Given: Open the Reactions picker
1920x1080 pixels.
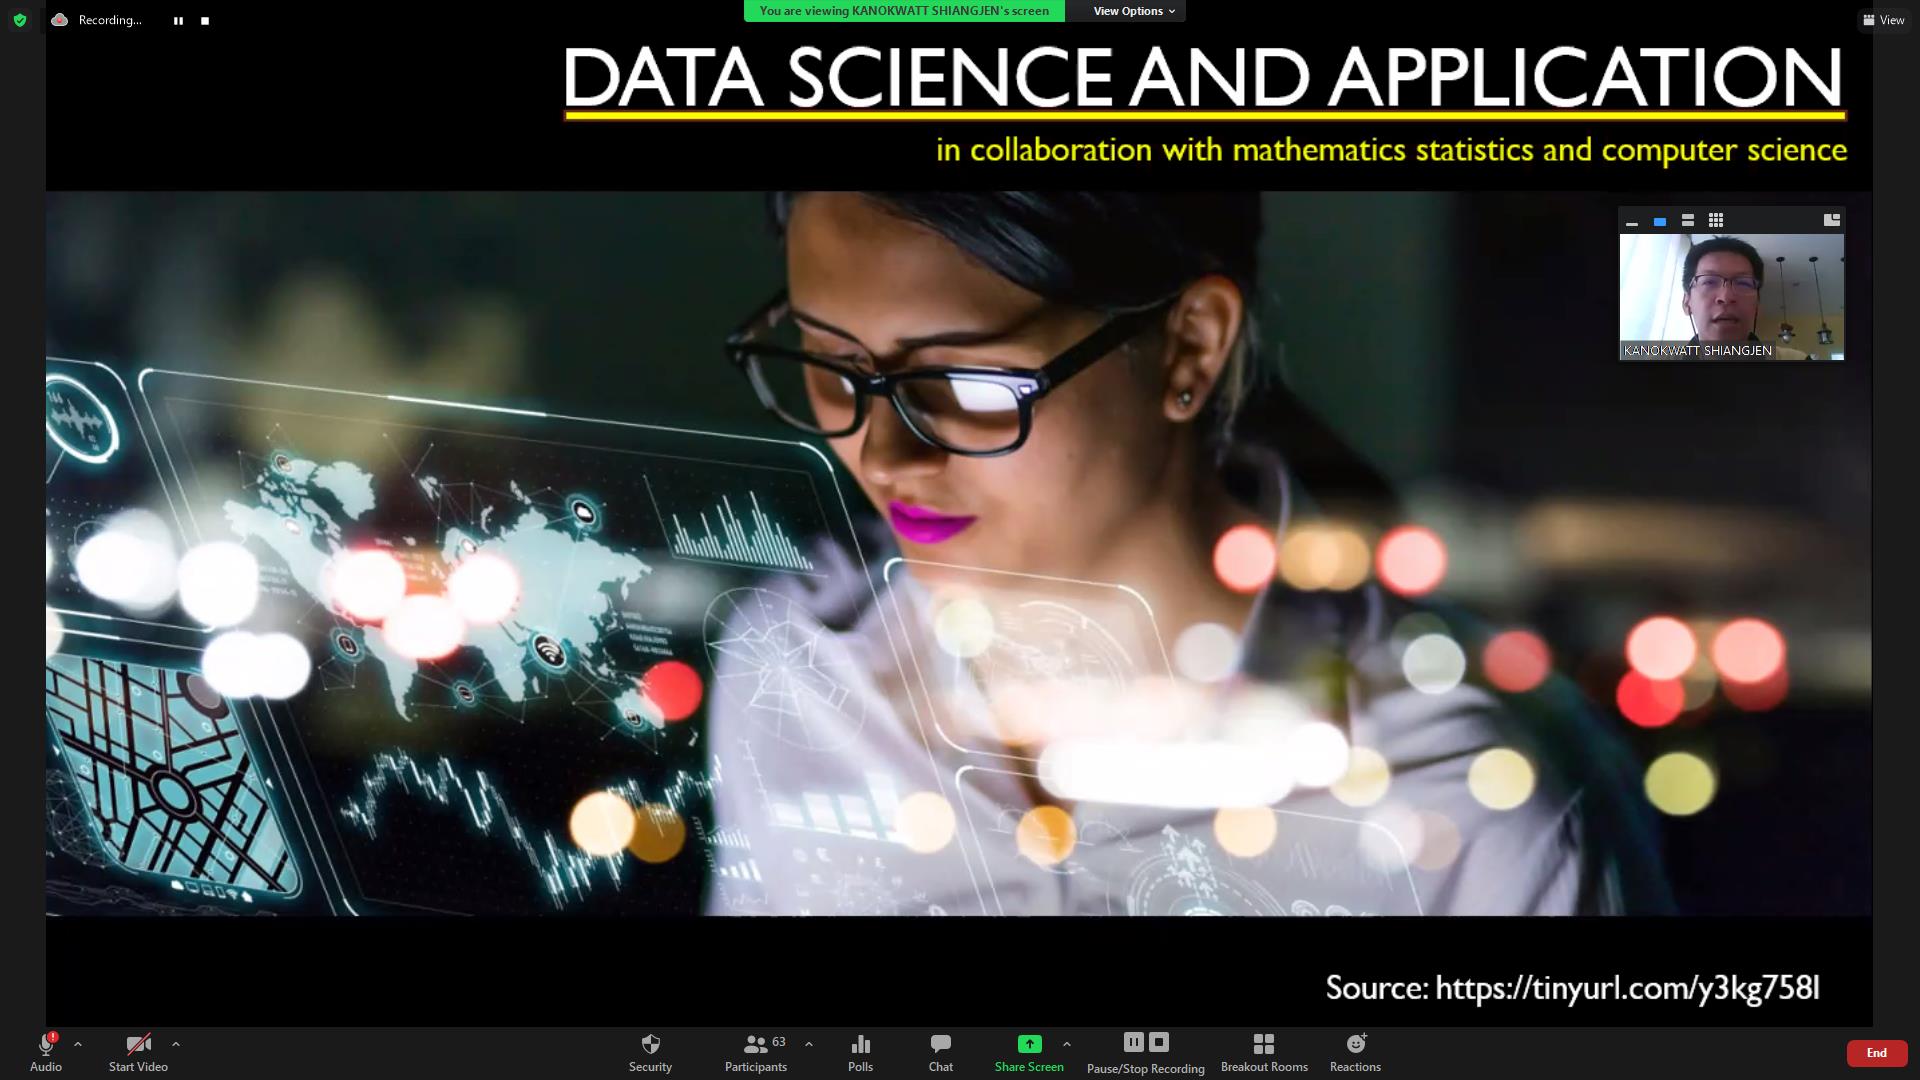Looking at the screenshot, I should coord(1355,1053).
